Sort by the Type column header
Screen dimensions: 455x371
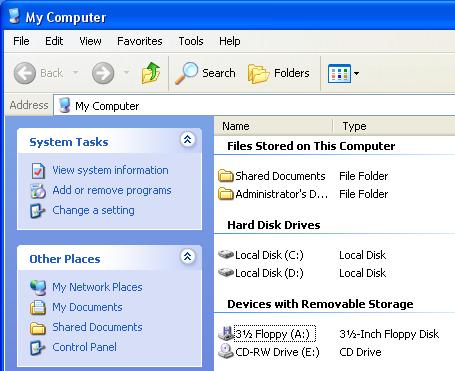click(394, 126)
